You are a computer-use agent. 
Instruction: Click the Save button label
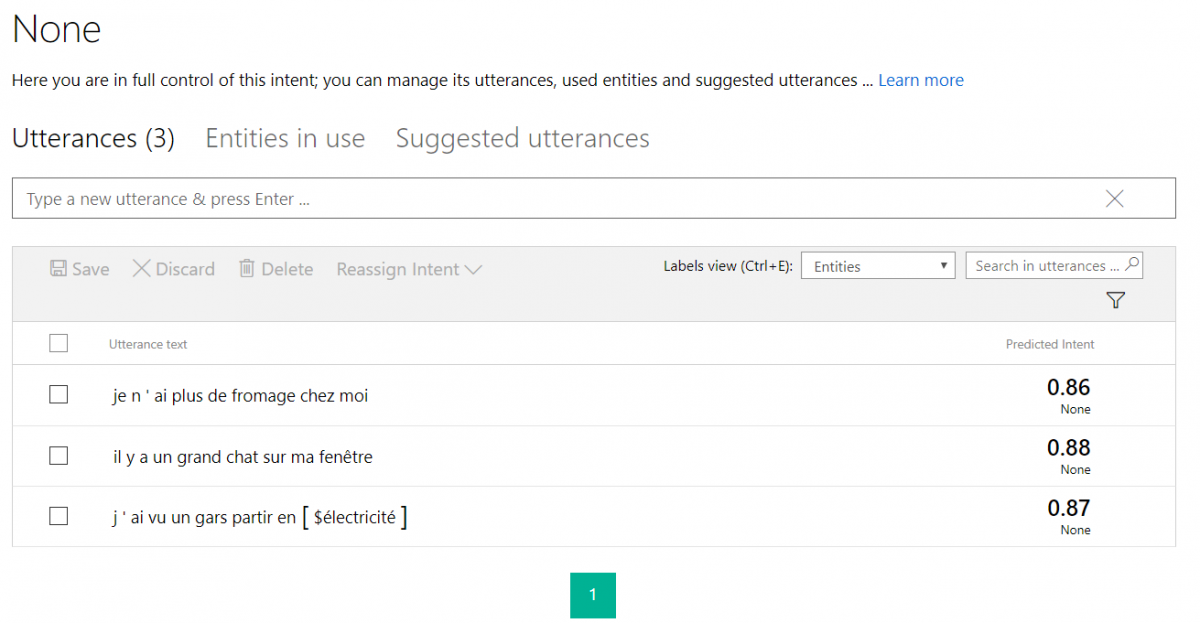coord(91,269)
